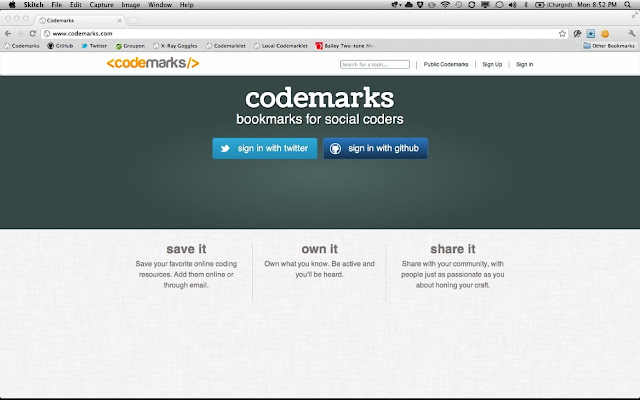Open the Skitch application menu
The height and width of the screenshot is (400, 640).
tap(33, 5)
